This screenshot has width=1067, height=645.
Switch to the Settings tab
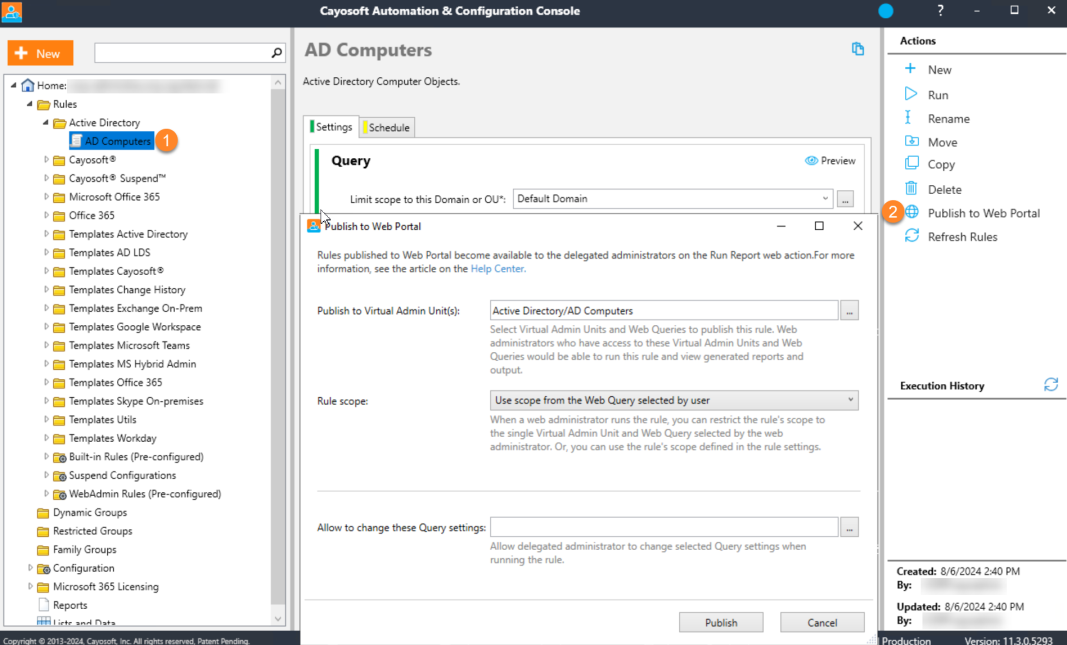pos(331,127)
